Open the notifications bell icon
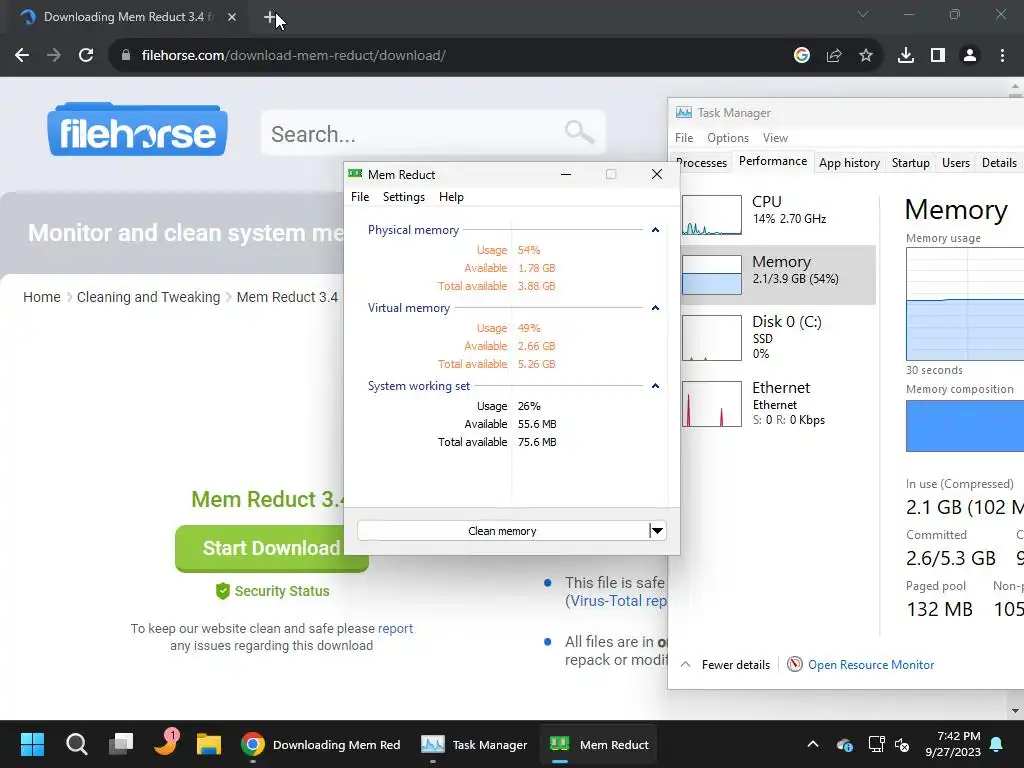Viewport: 1024px width, 768px height. point(997,744)
